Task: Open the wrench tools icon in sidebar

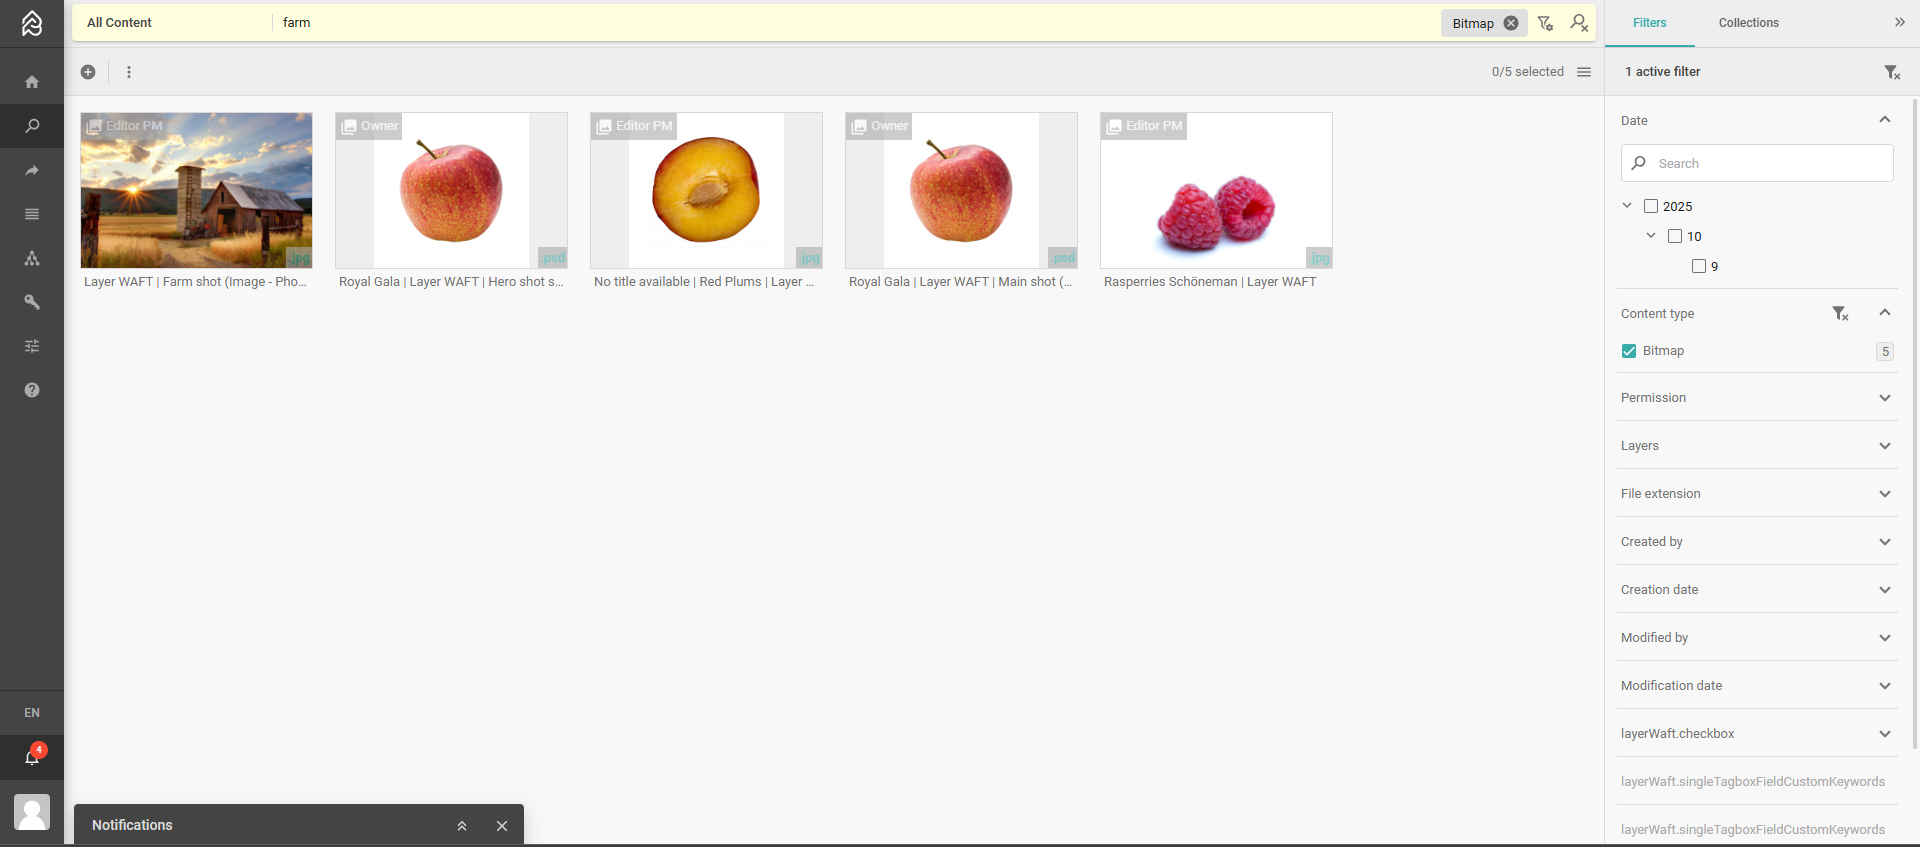Action: click(x=32, y=302)
